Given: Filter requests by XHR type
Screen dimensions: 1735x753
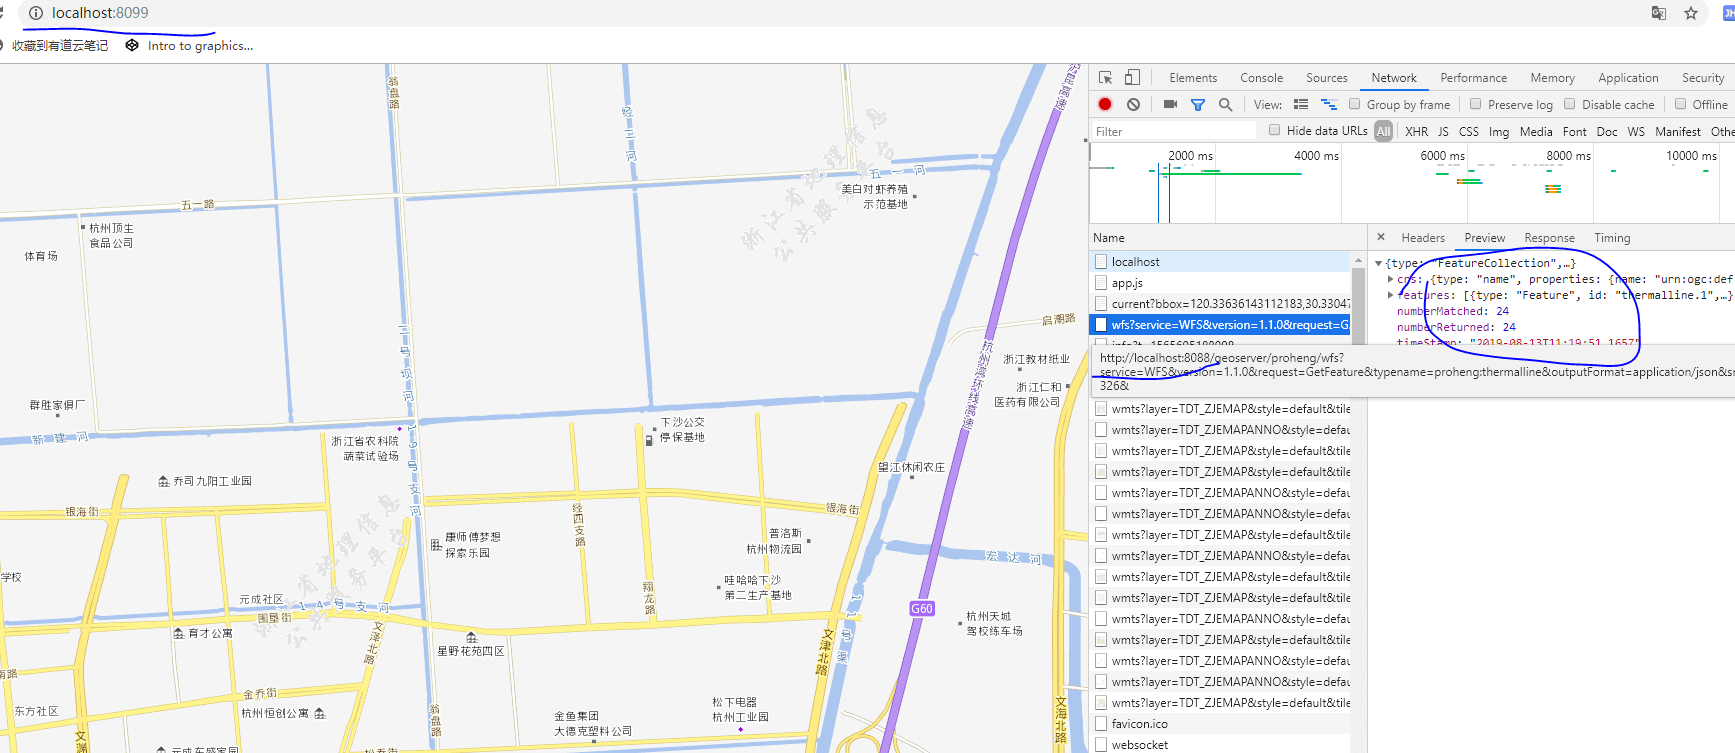Looking at the screenshot, I should tap(1416, 131).
